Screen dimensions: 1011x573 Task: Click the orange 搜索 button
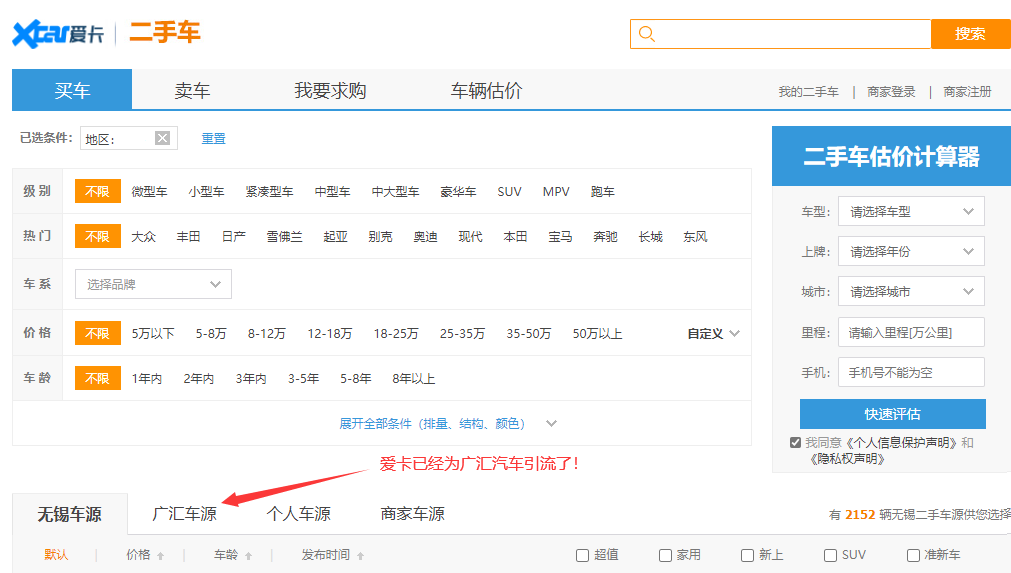970,34
